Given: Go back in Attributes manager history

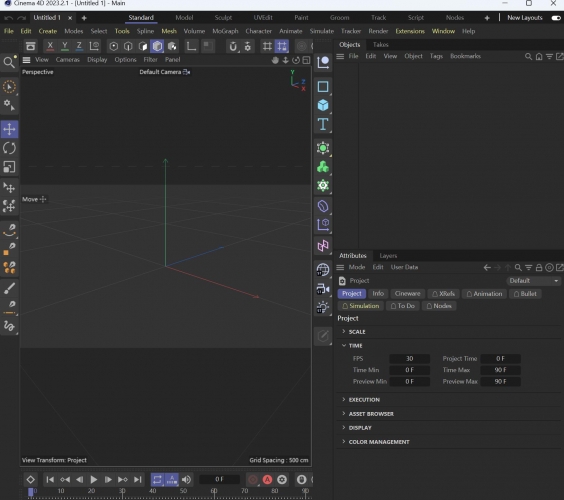Looking at the screenshot, I should coord(487,267).
